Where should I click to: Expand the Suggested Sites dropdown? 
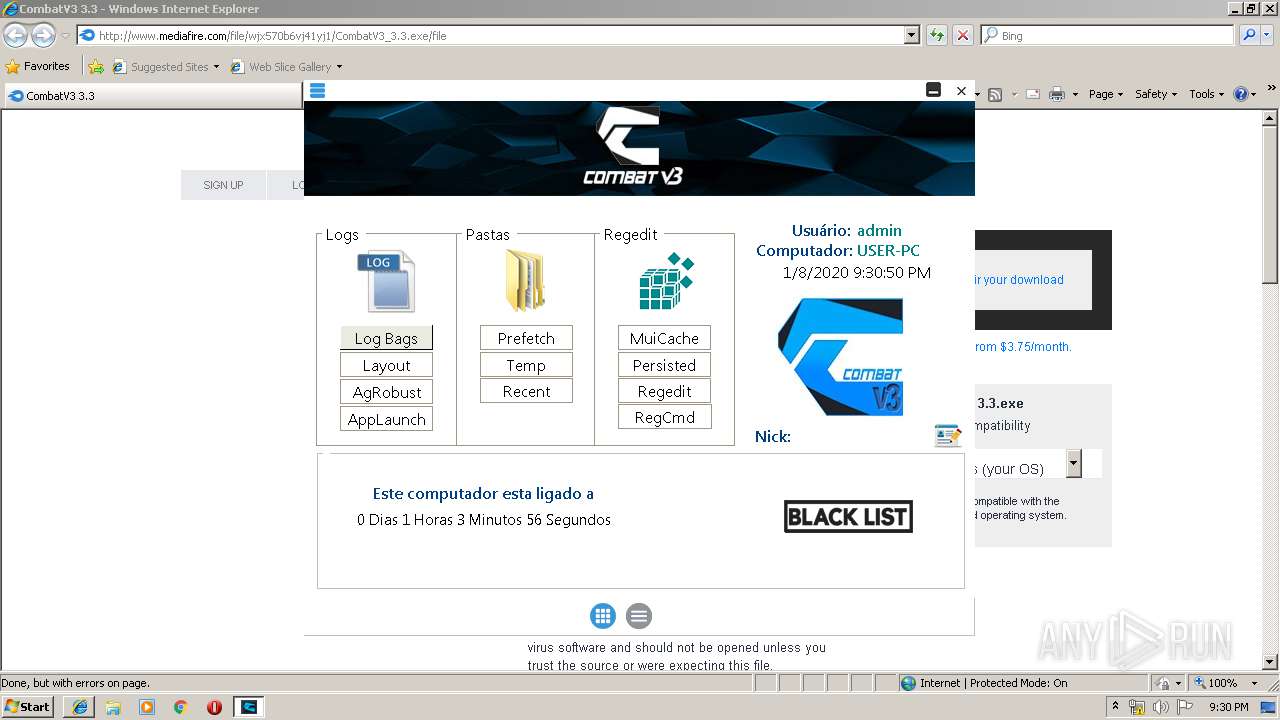tap(216, 67)
